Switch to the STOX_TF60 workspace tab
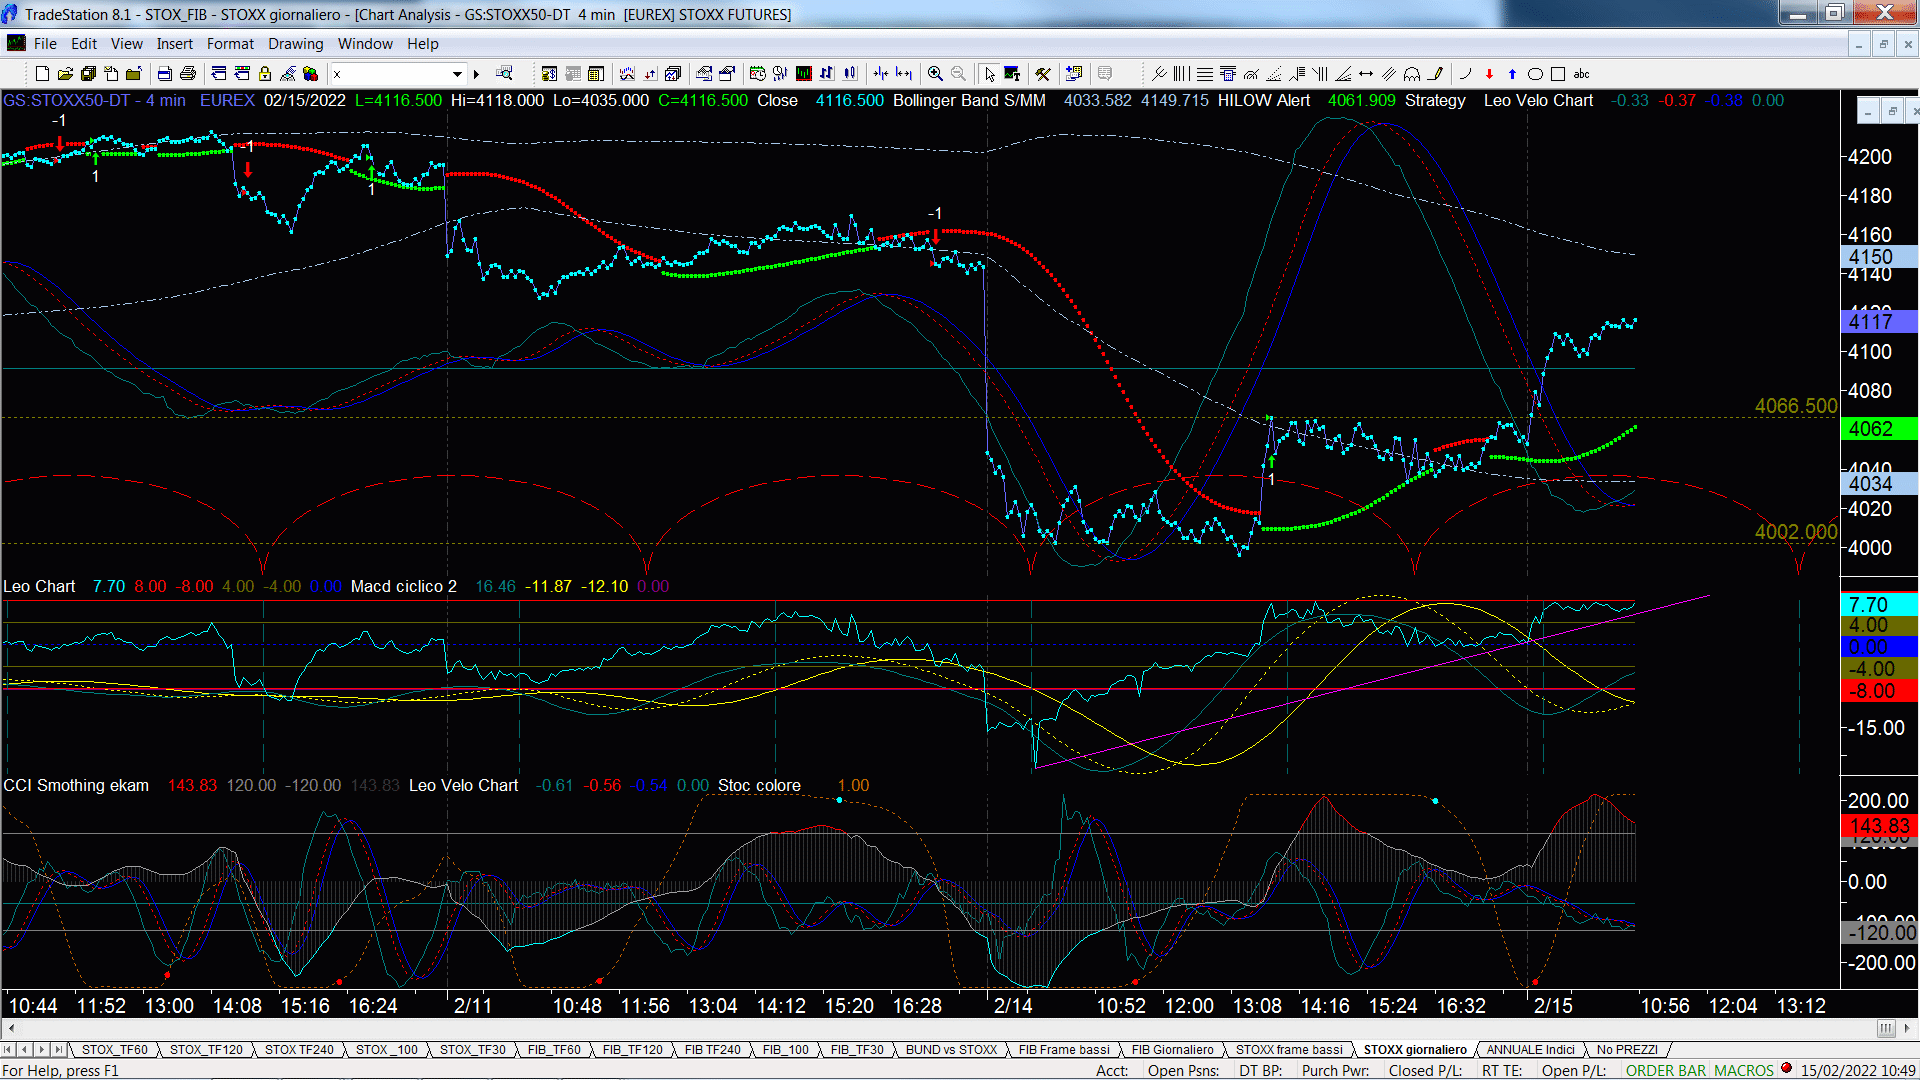1920x1080 pixels. [114, 1049]
